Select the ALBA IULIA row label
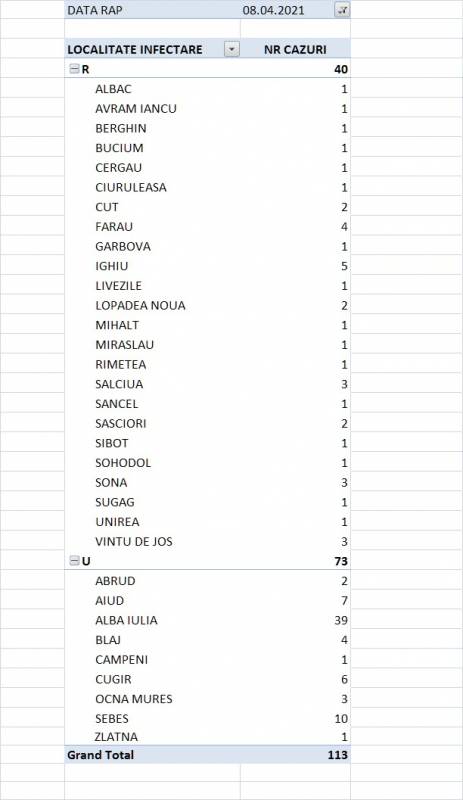The width and height of the screenshot is (463, 800). (x=126, y=620)
